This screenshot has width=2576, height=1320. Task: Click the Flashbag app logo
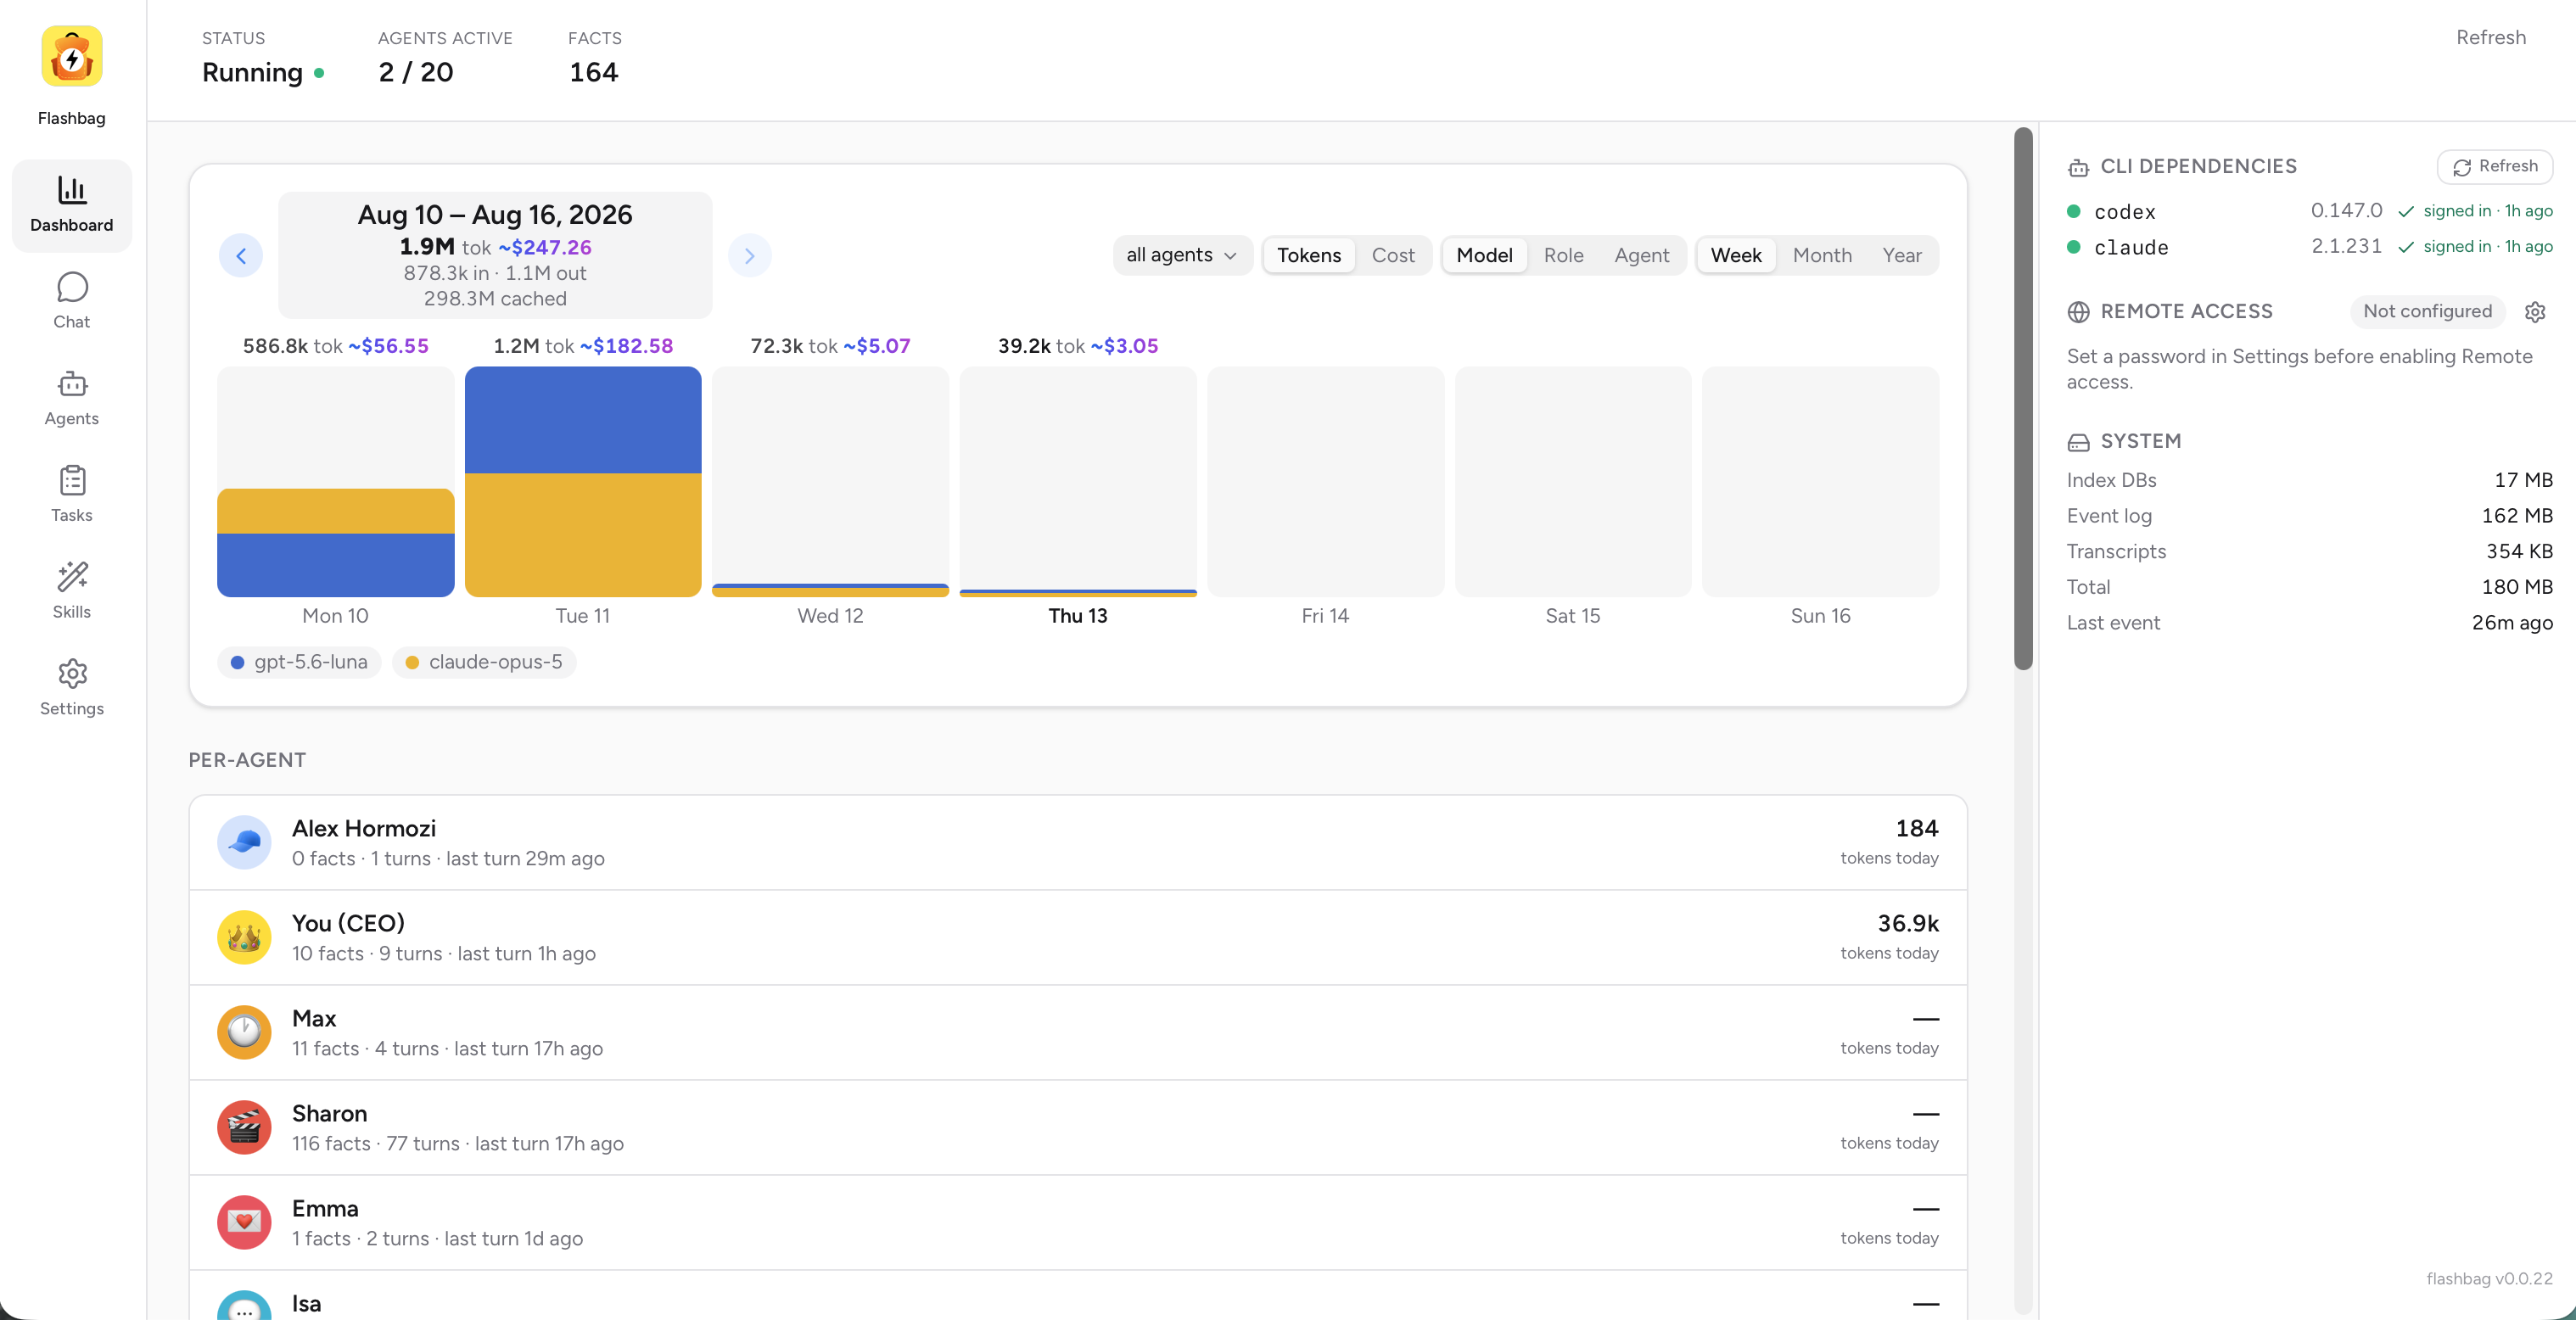click(72, 57)
